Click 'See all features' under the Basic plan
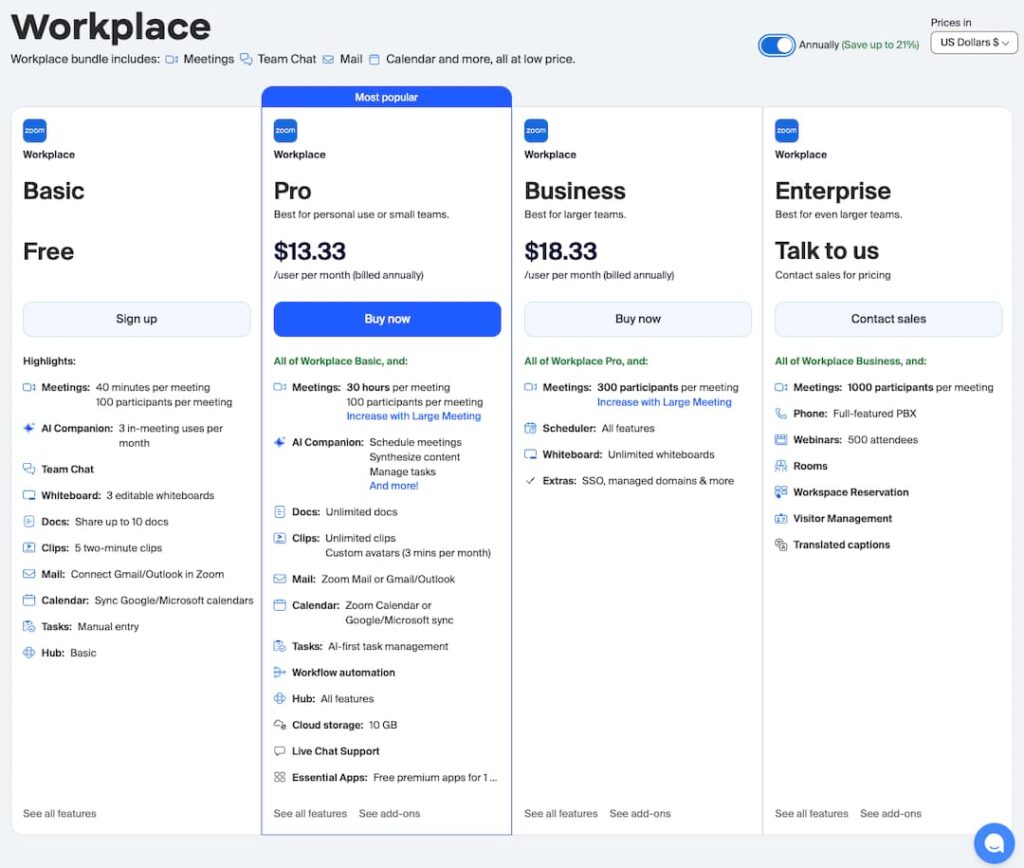Image resolution: width=1024 pixels, height=868 pixels. pos(58,813)
